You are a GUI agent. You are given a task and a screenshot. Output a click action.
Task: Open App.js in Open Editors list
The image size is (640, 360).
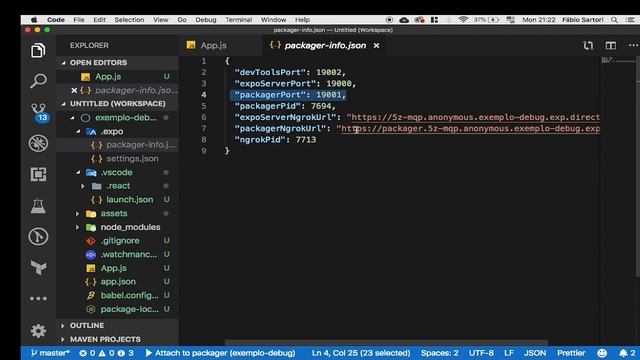click(117, 76)
